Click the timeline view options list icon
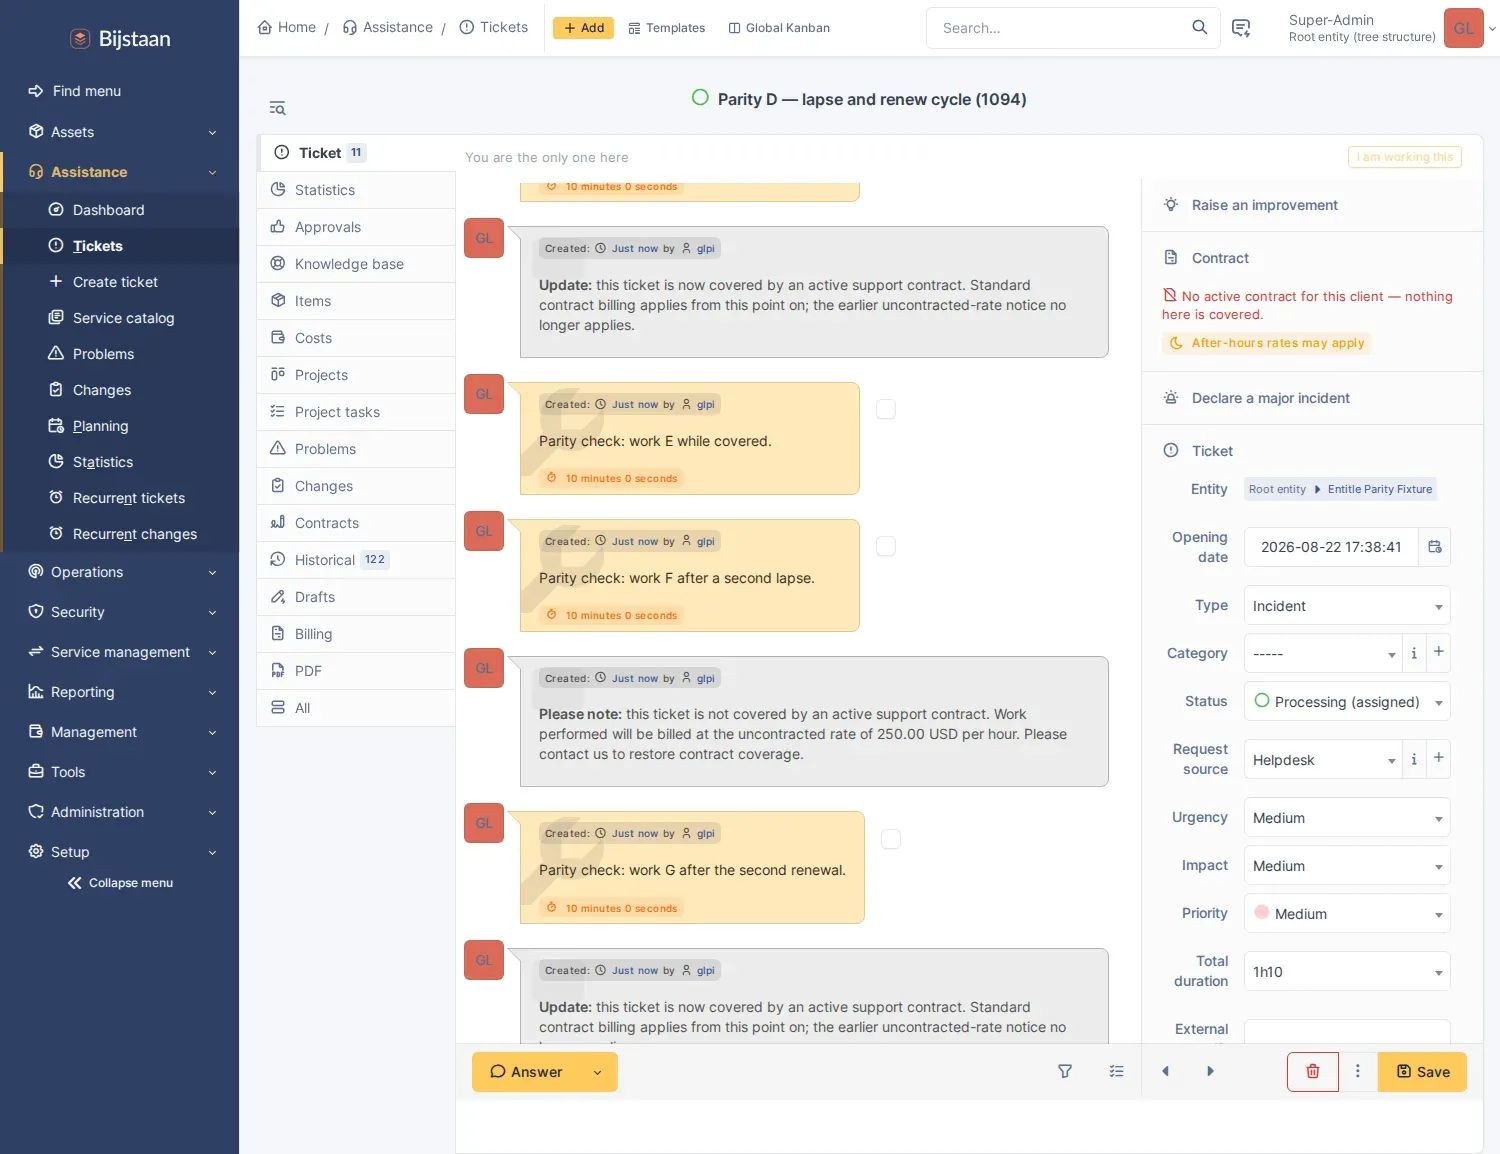Screen dimensions: 1500x1154 [1117, 1071]
